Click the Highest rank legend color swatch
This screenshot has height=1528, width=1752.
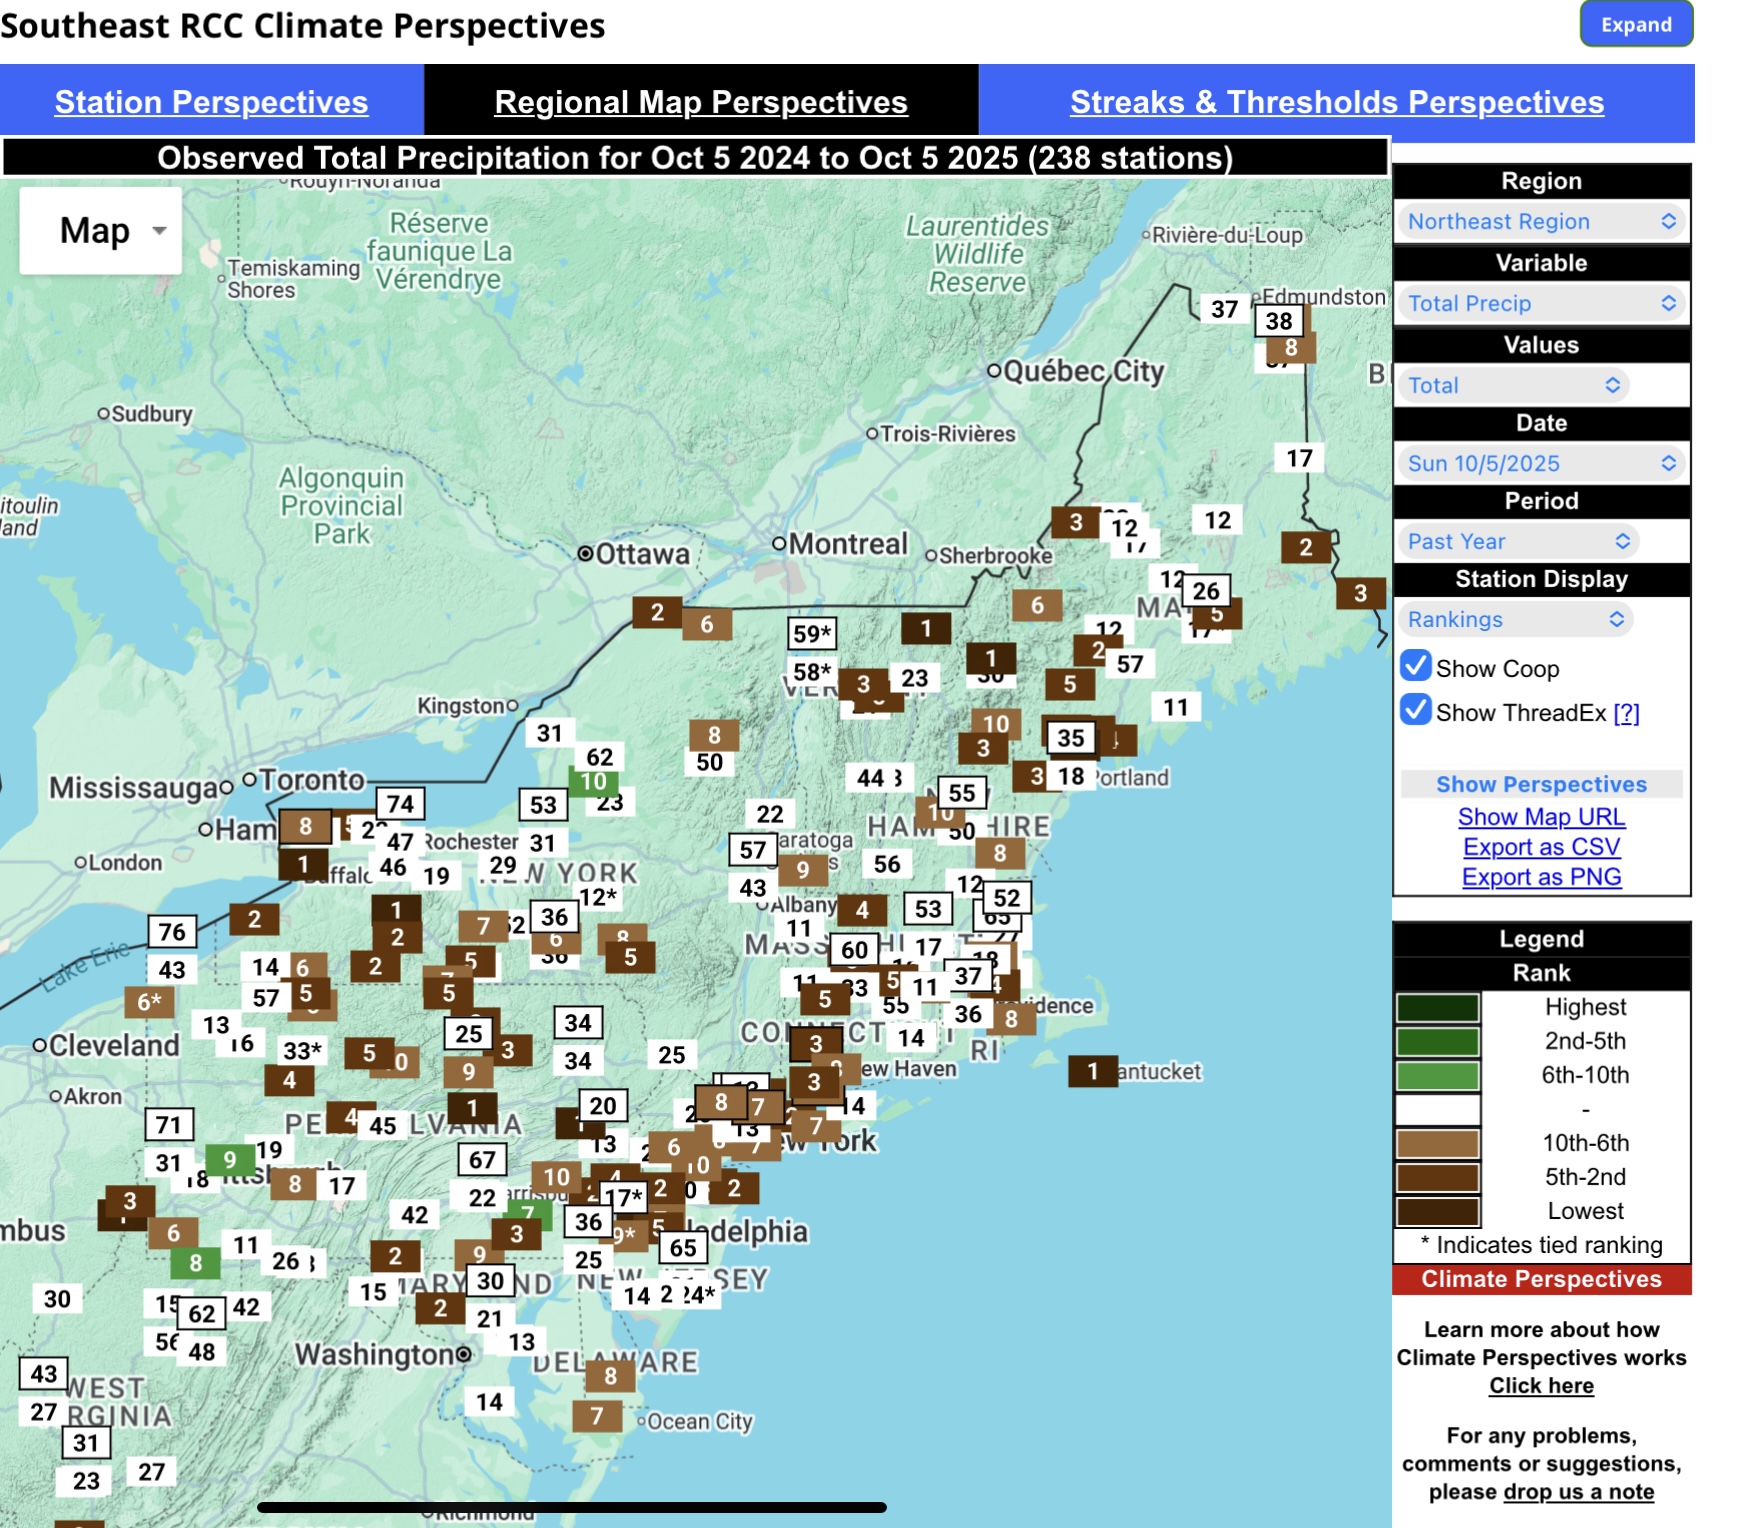pyautogui.click(x=1437, y=1007)
